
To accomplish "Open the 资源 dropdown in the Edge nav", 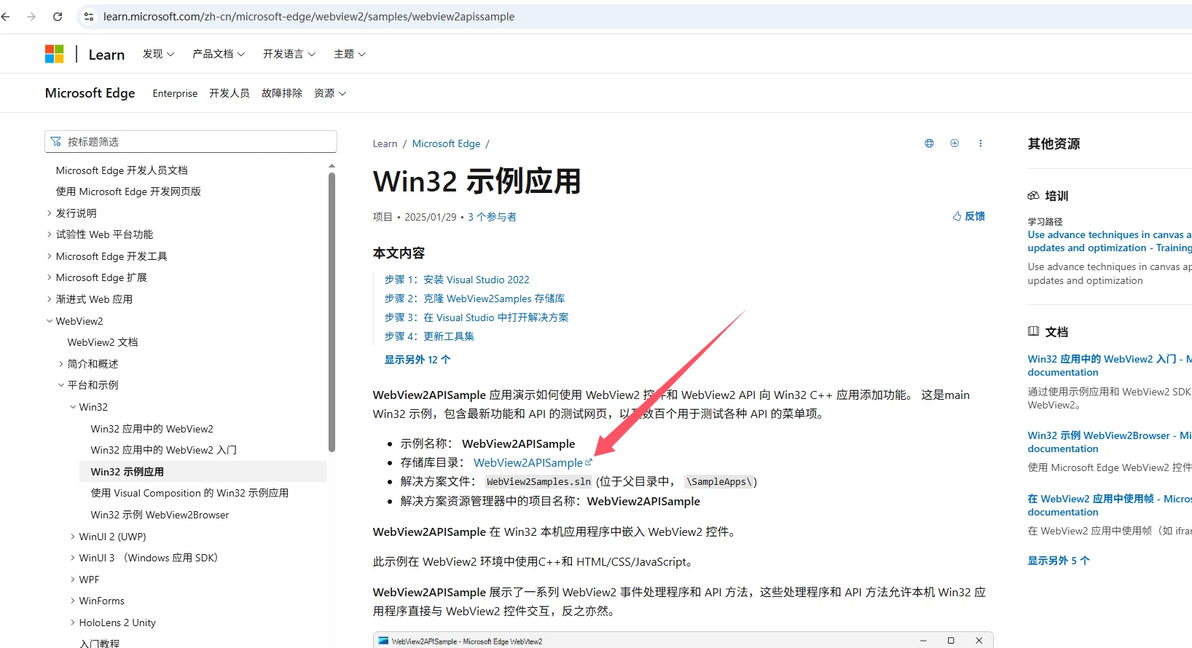I will [x=330, y=93].
